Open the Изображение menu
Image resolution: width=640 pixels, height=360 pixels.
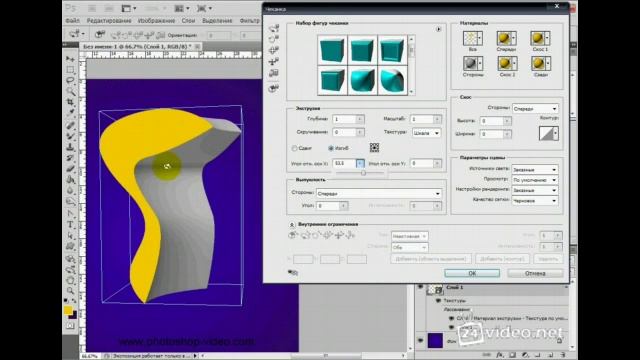156,20
